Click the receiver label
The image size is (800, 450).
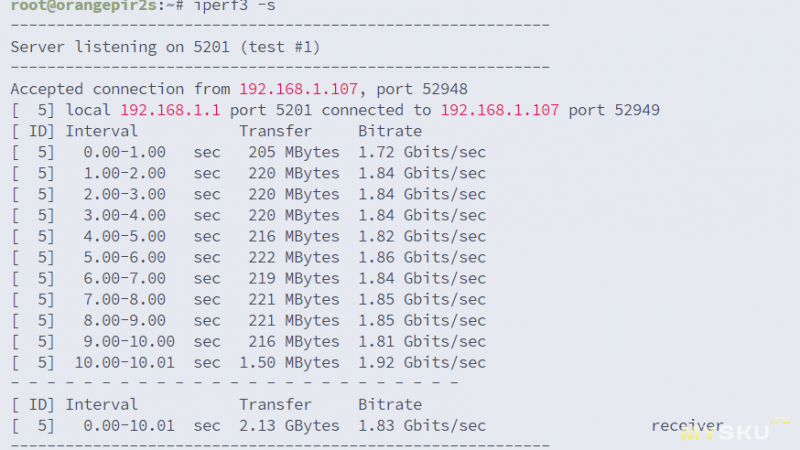687,426
